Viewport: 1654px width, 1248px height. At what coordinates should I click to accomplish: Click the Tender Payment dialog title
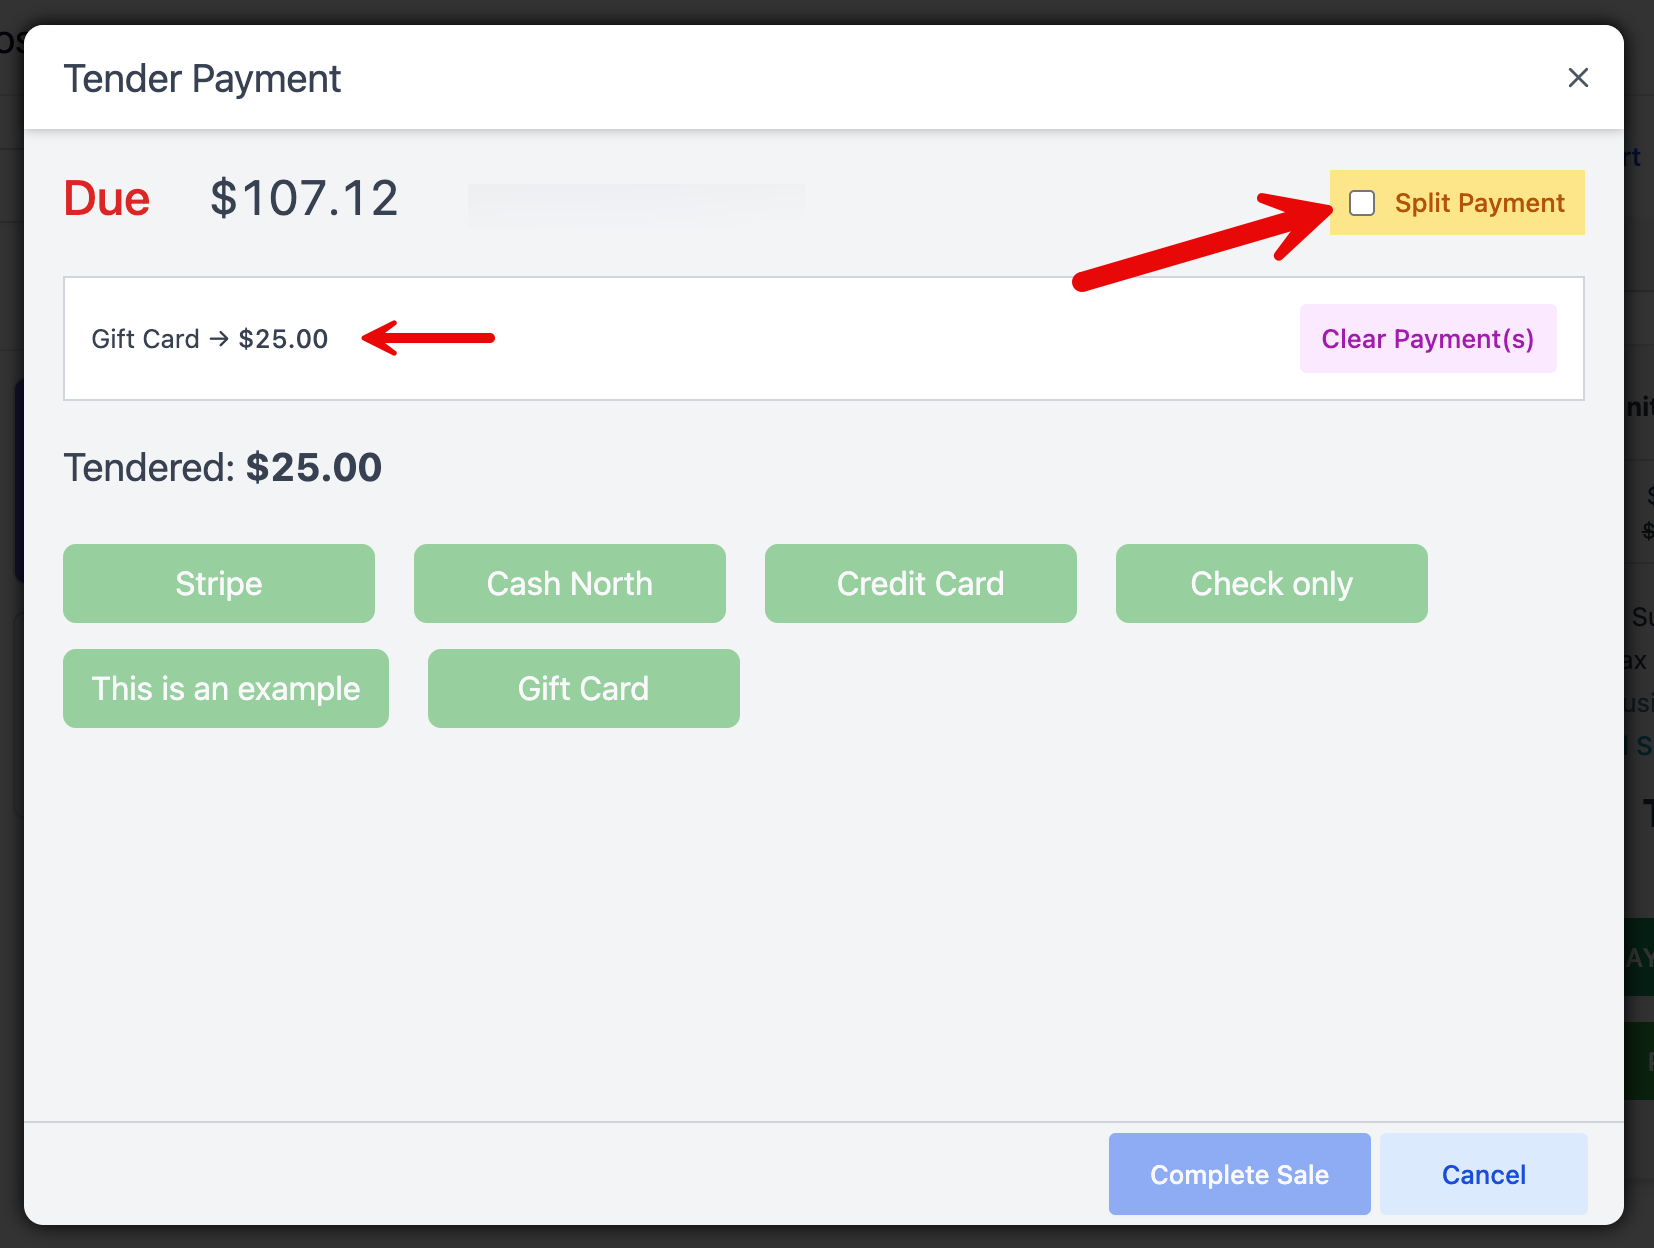[202, 79]
